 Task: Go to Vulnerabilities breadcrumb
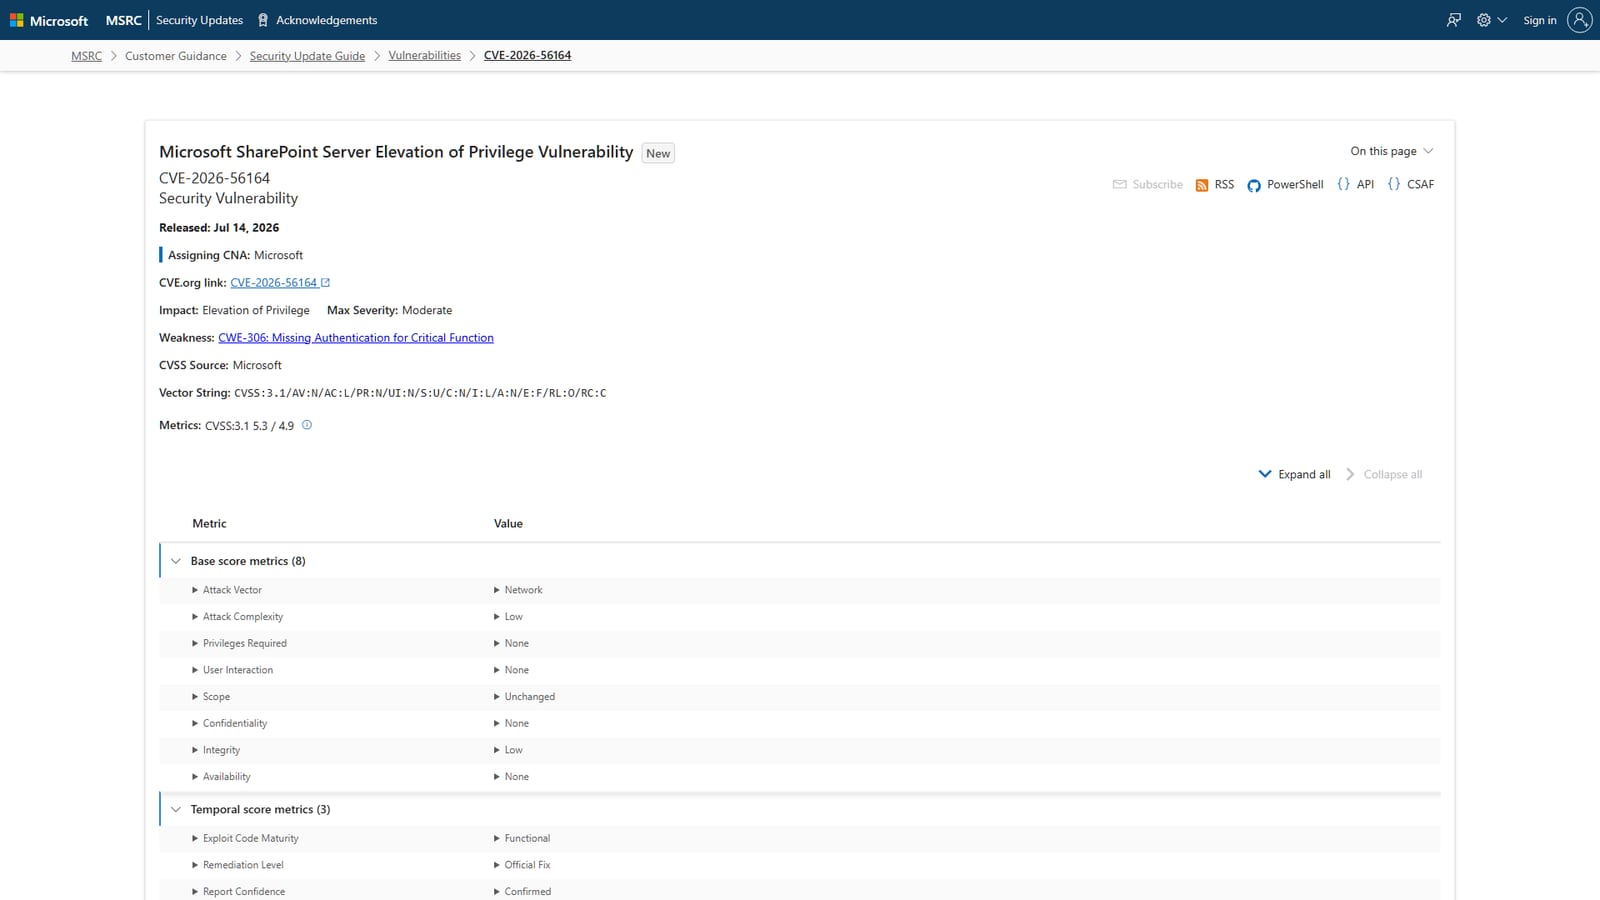pyautogui.click(x=424, y=55)
